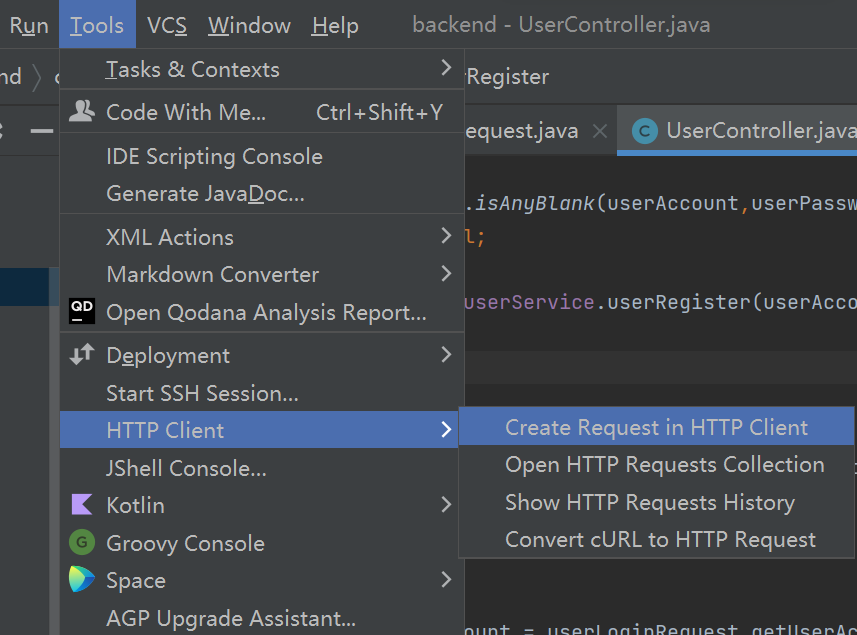
Task: Open the Window menu
Action: pyautogui.click(x=248, y=26)
